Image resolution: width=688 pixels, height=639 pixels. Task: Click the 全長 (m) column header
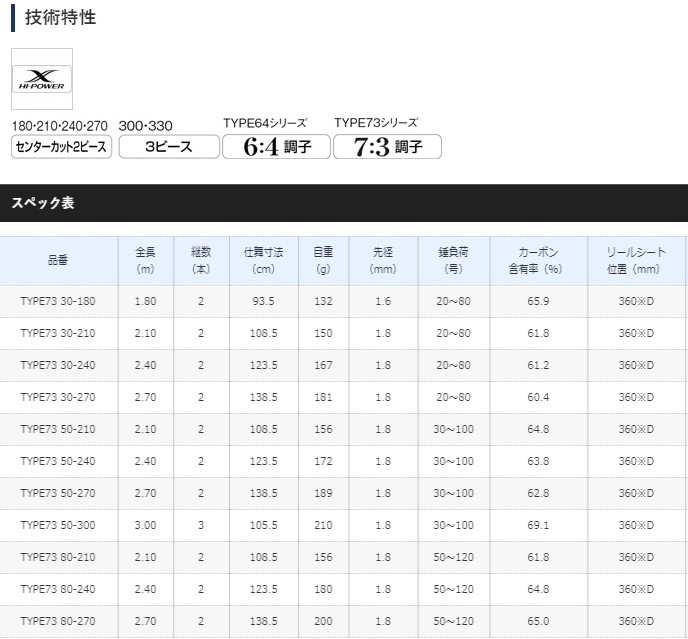pyautogui.click(x=145, y=261)
